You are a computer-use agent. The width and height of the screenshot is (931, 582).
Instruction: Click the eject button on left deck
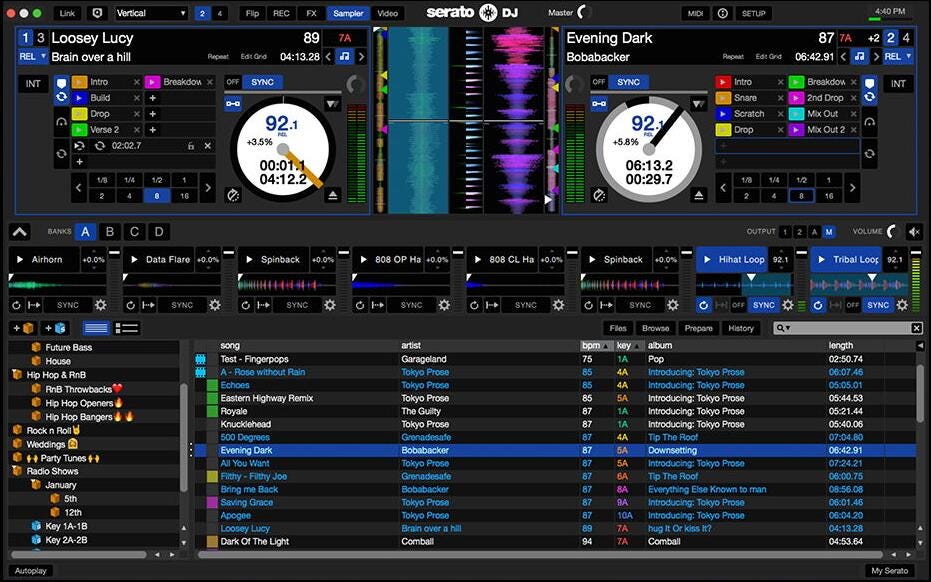tap(332, 195)
